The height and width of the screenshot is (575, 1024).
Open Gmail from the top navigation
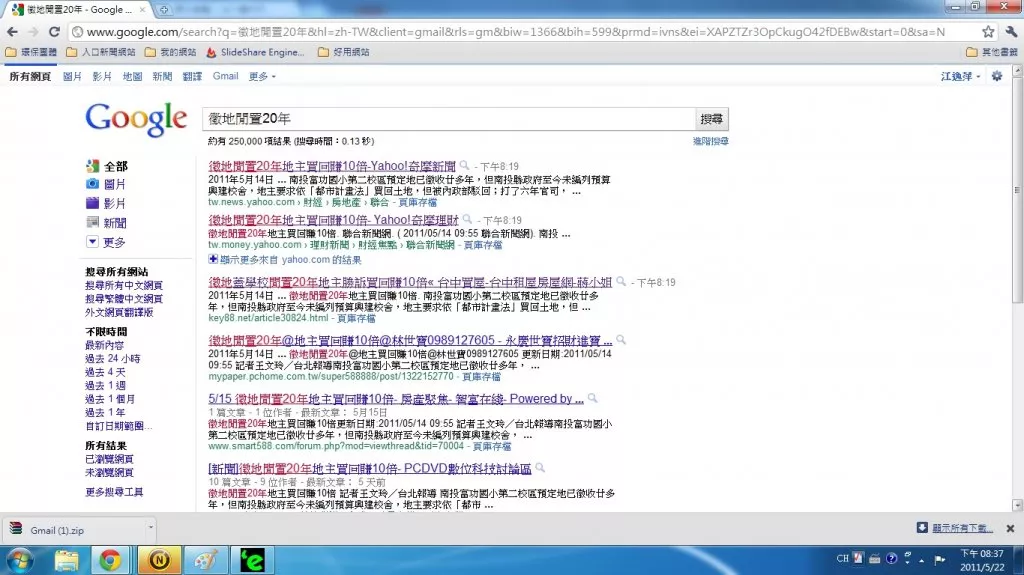(225, 76)
